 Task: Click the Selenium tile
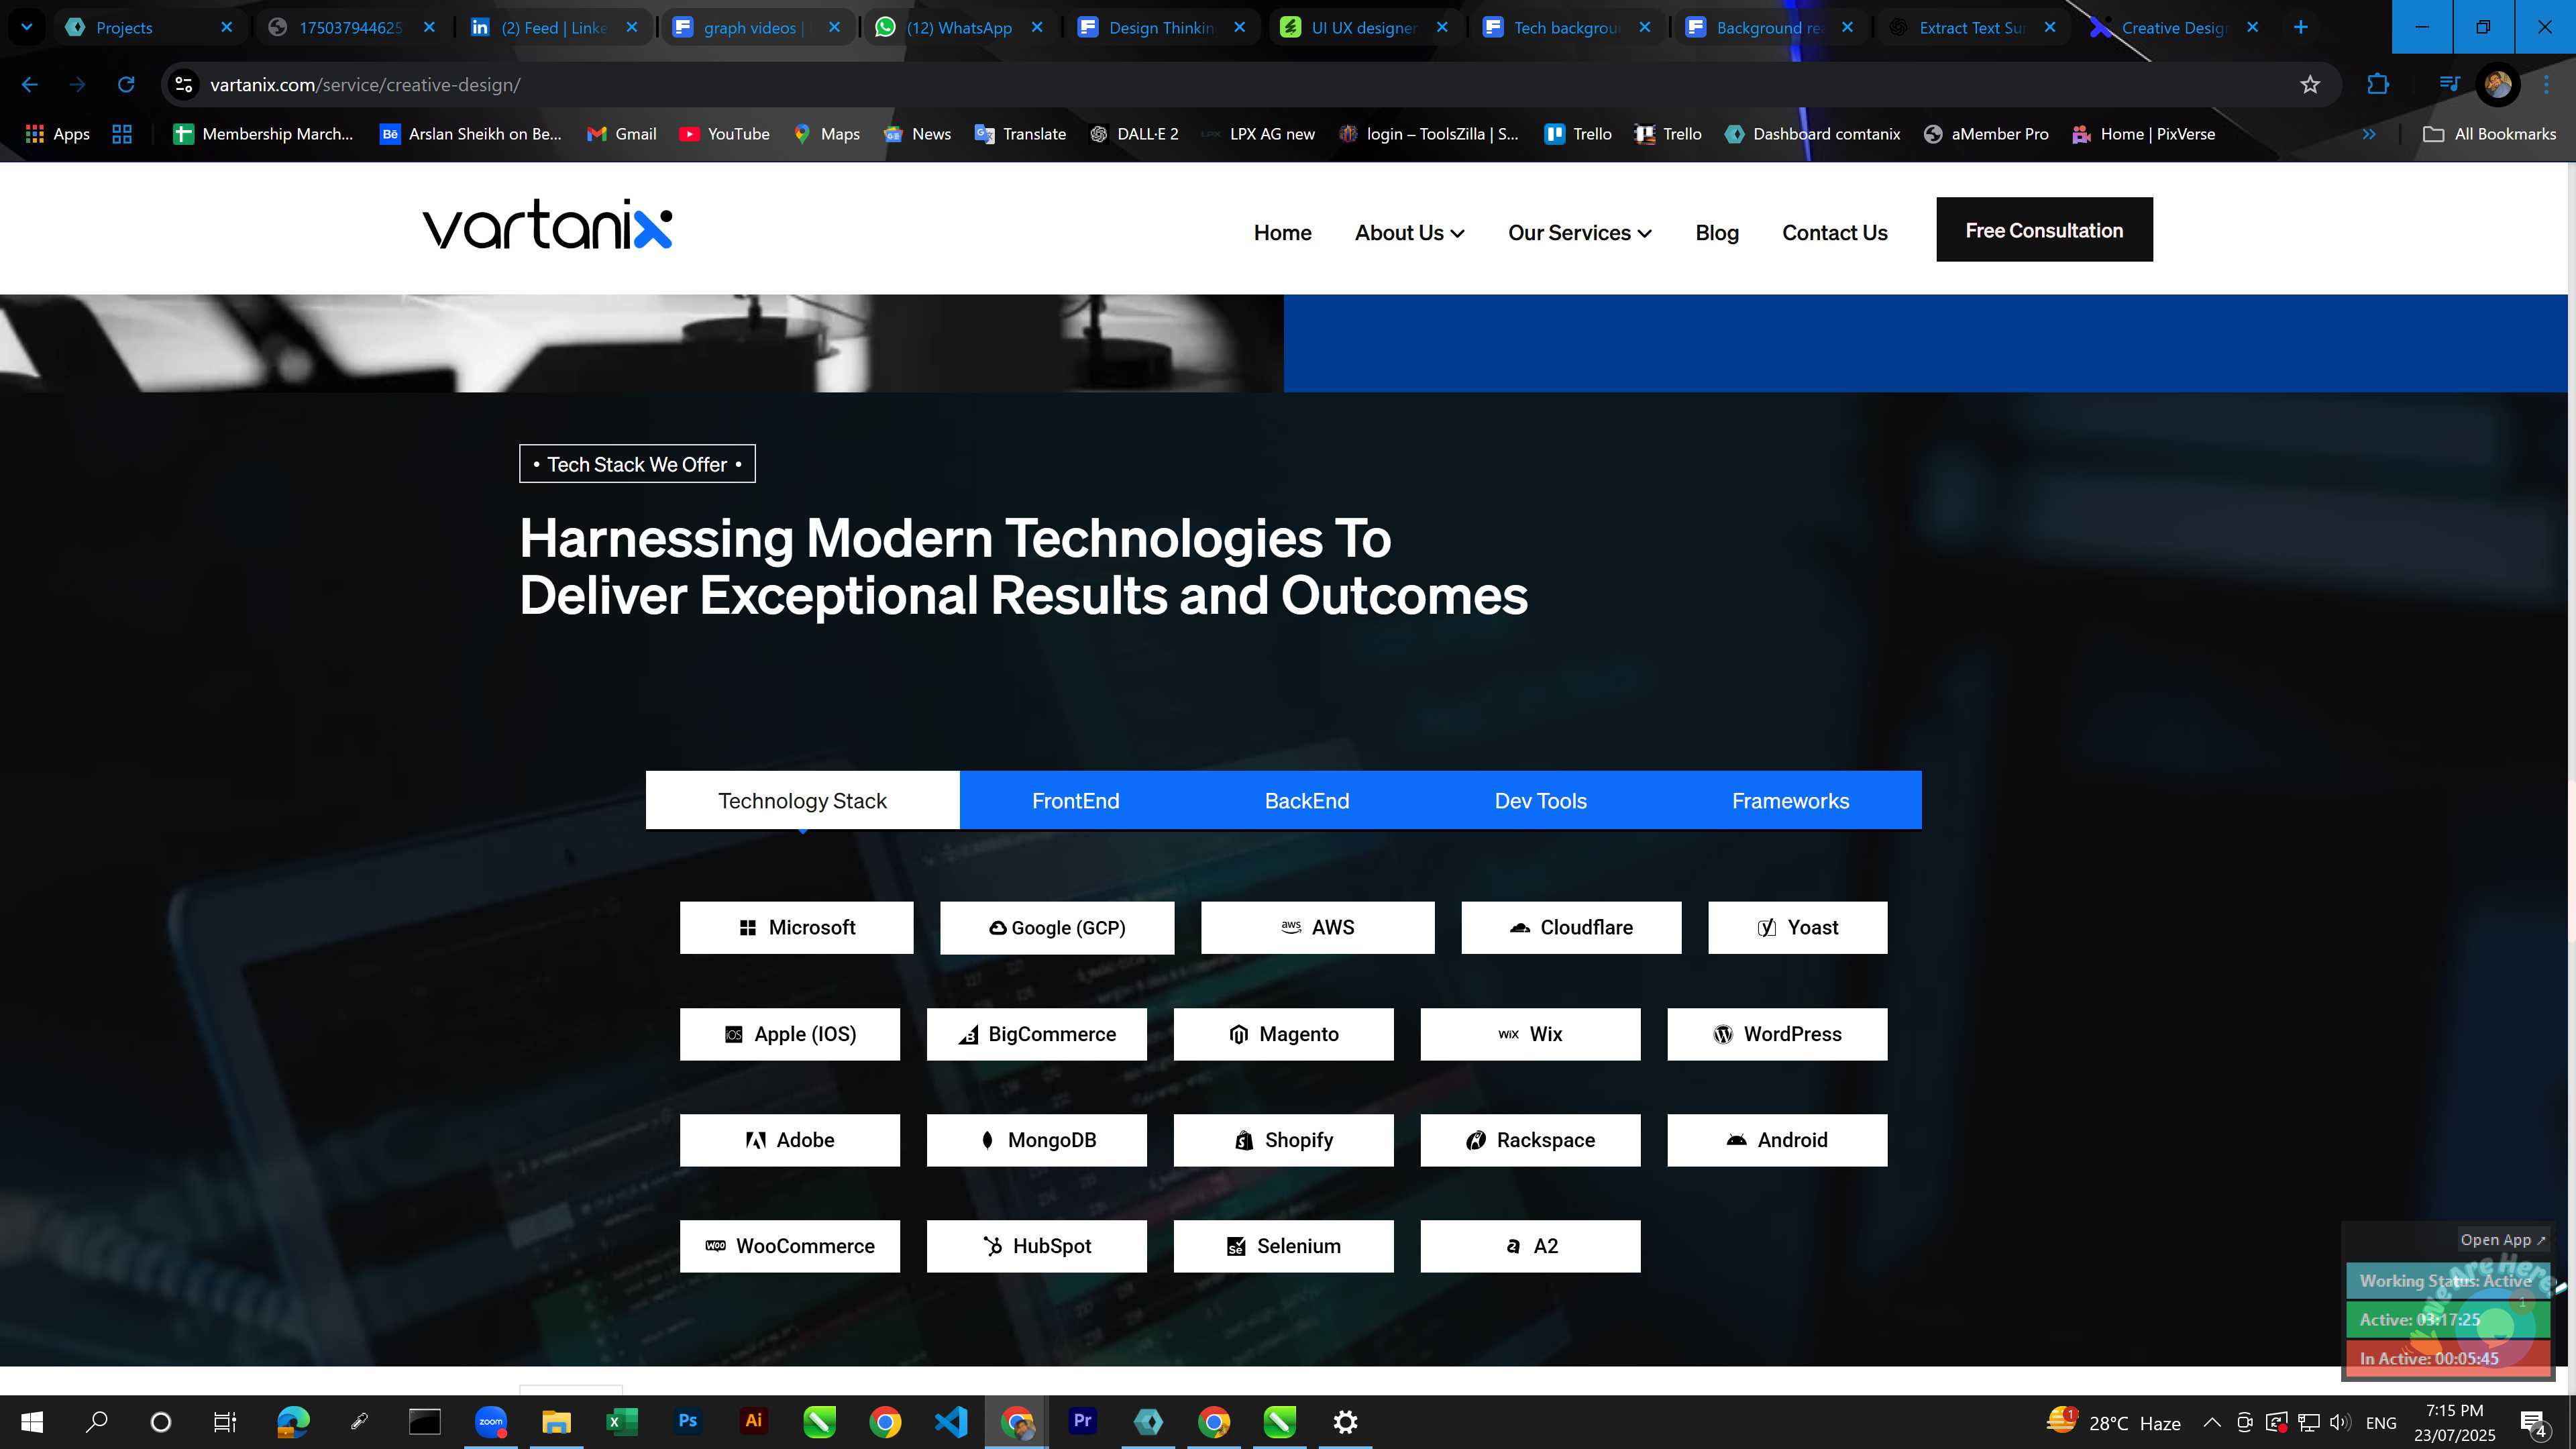point(1283,1246)
